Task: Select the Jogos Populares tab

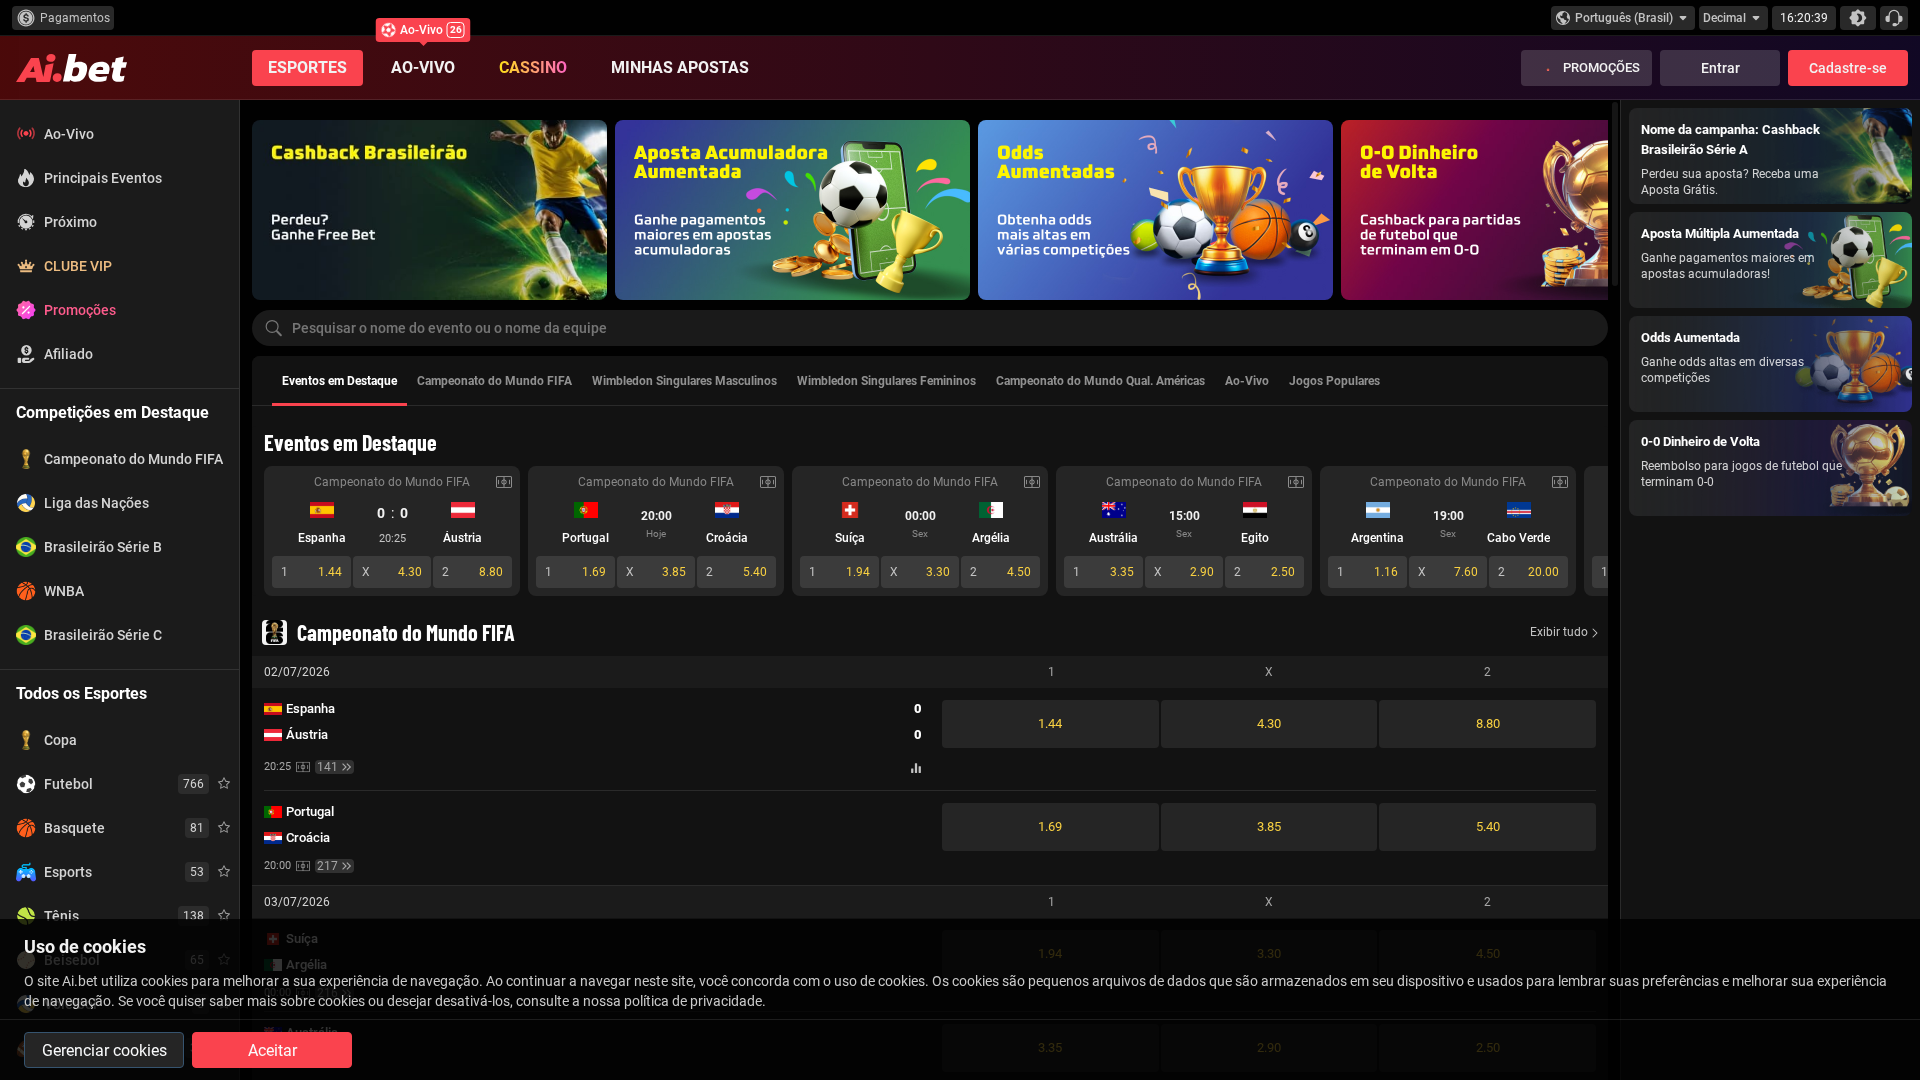Action: [1334, 381]
